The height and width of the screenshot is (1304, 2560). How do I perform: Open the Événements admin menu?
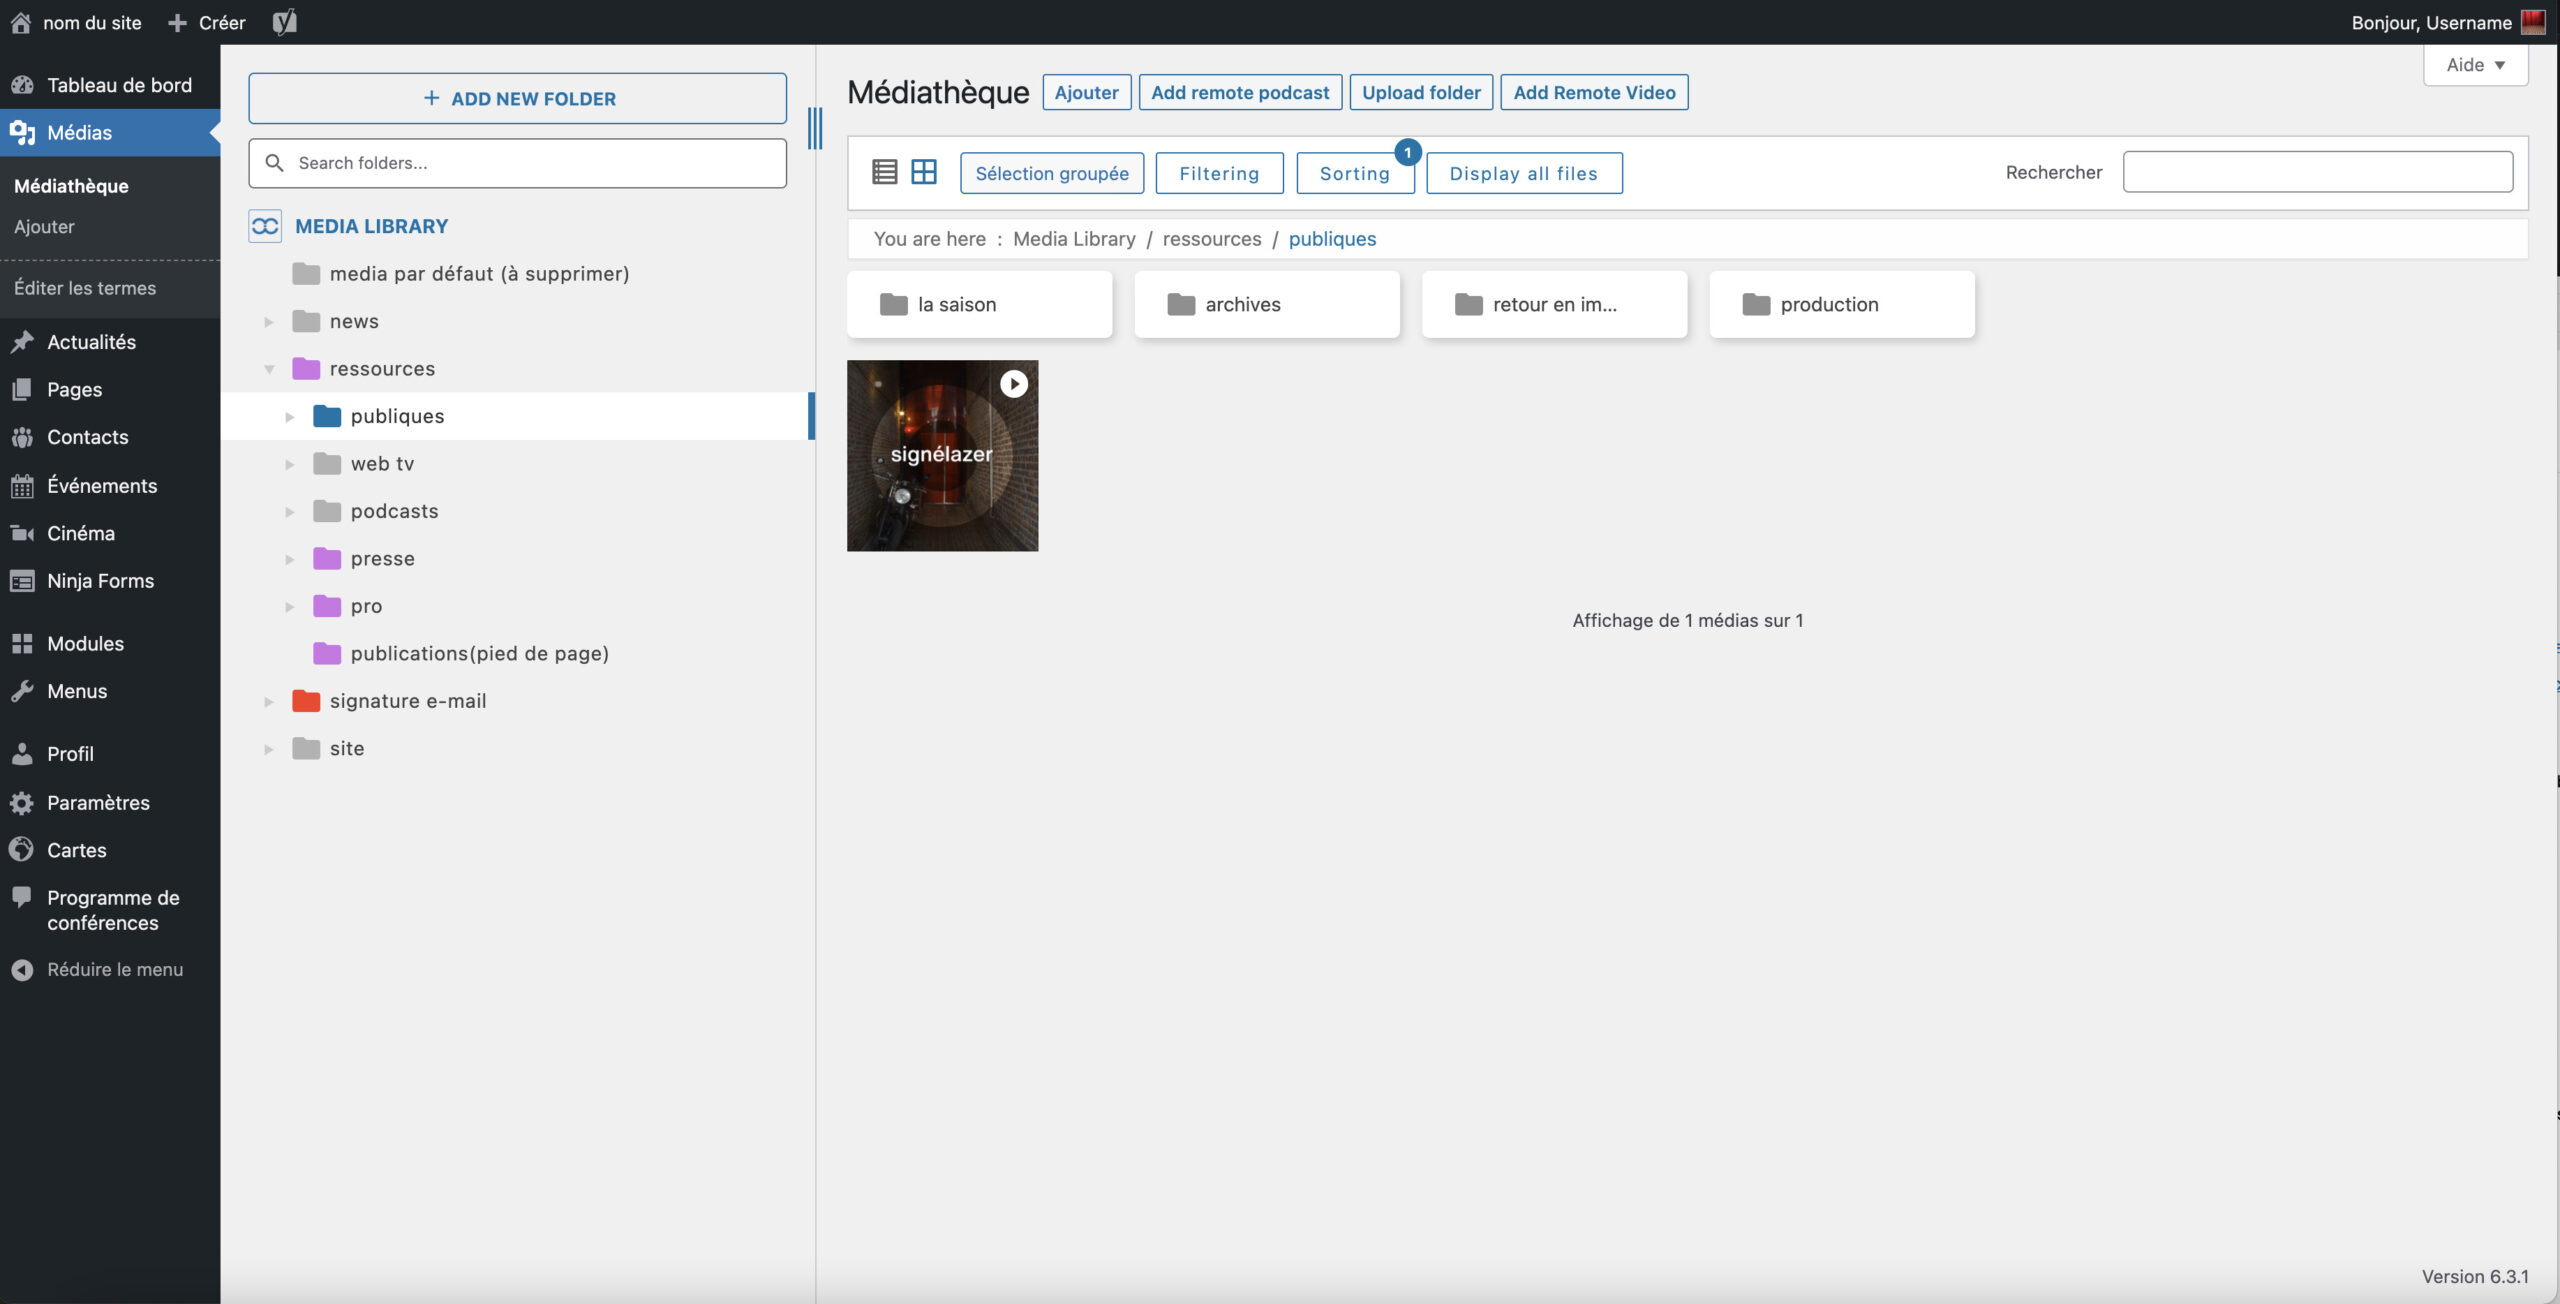[x=101, y=486]
